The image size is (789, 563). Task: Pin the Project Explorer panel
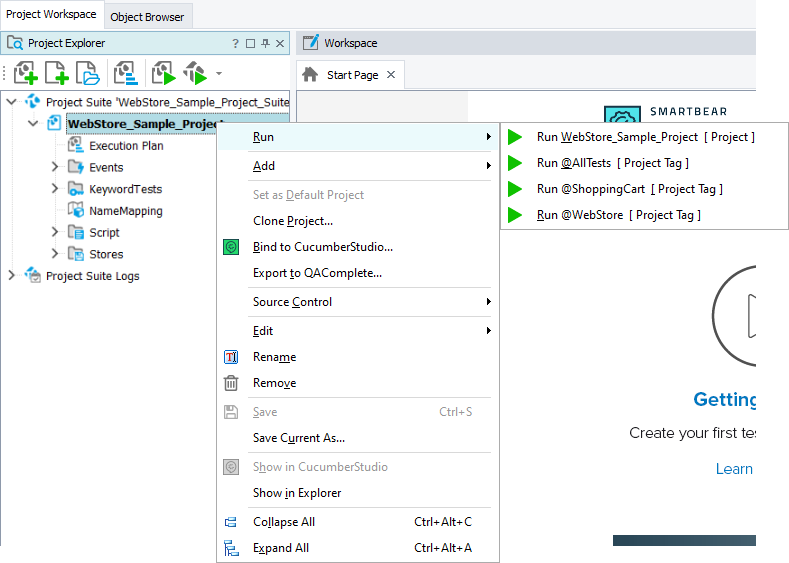(x=265, y=43)
